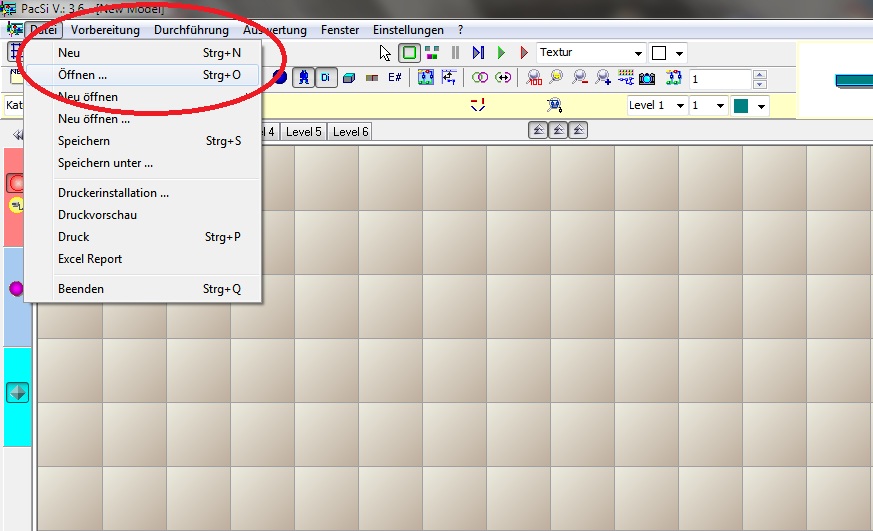Open the ? help menu

click(460, 30)
